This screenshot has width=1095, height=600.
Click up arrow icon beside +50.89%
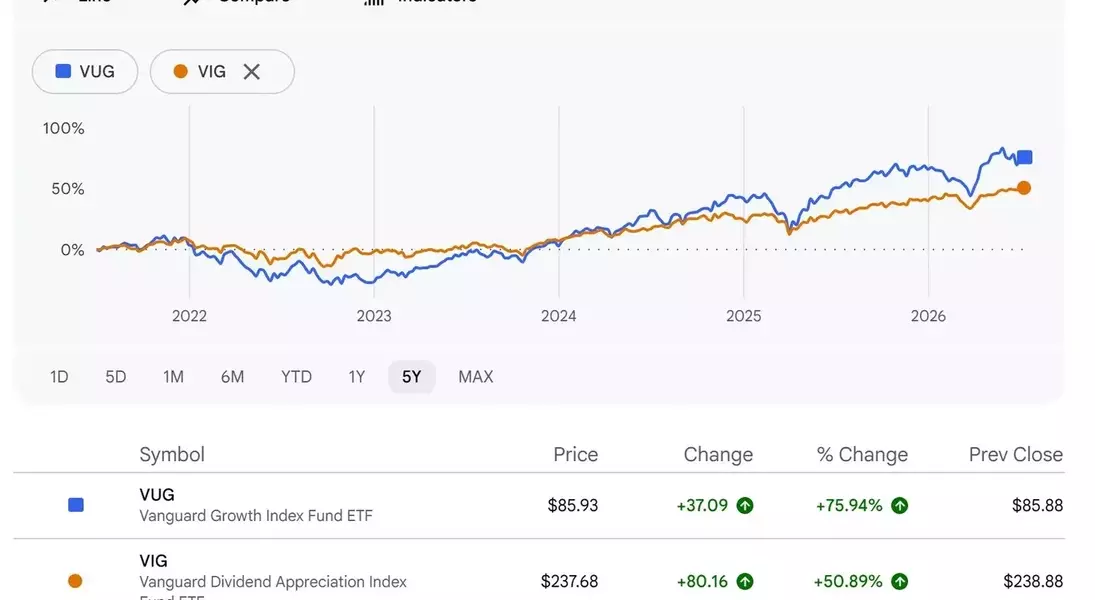pyautogui.click(x=899, y=581)
